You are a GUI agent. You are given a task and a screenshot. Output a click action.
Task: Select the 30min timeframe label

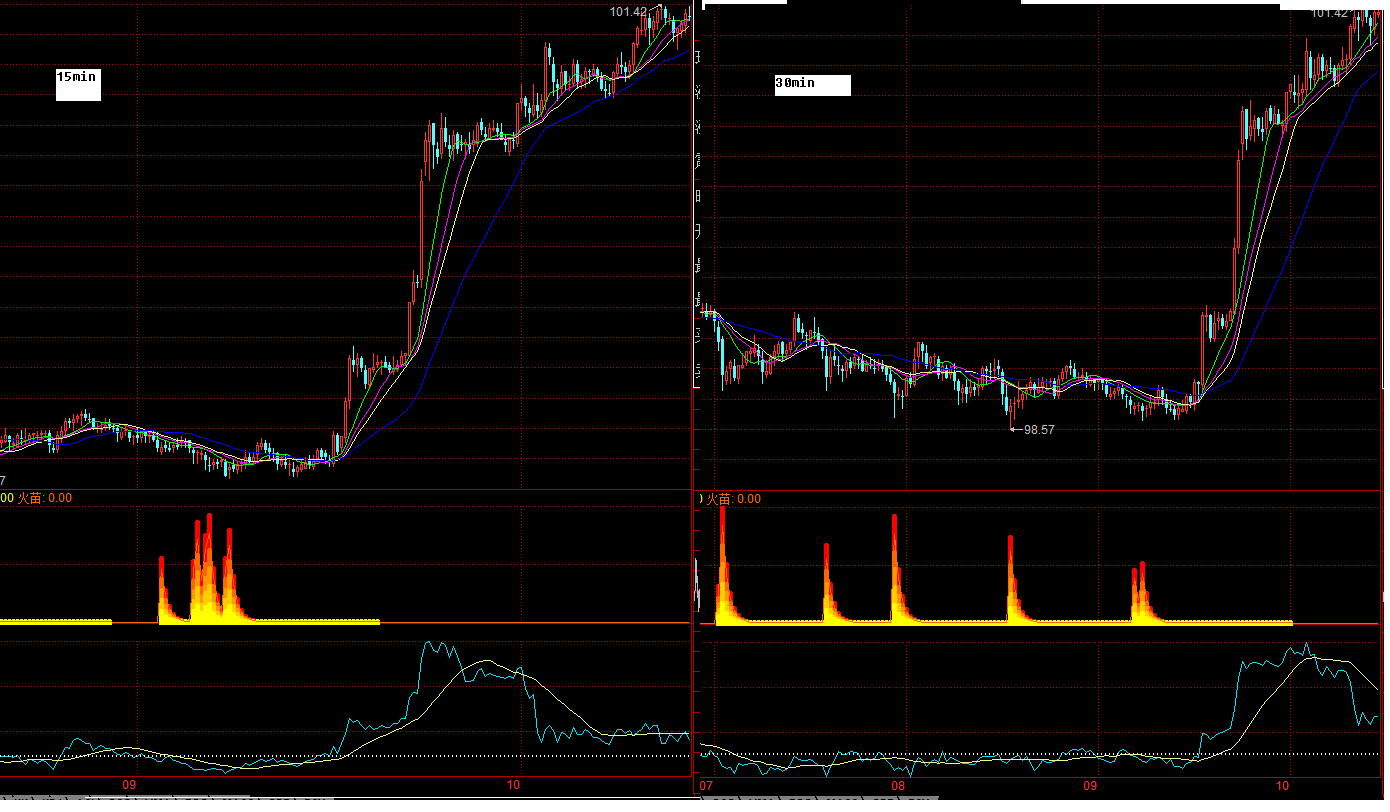pyautogui.click(x=795, y=83)
